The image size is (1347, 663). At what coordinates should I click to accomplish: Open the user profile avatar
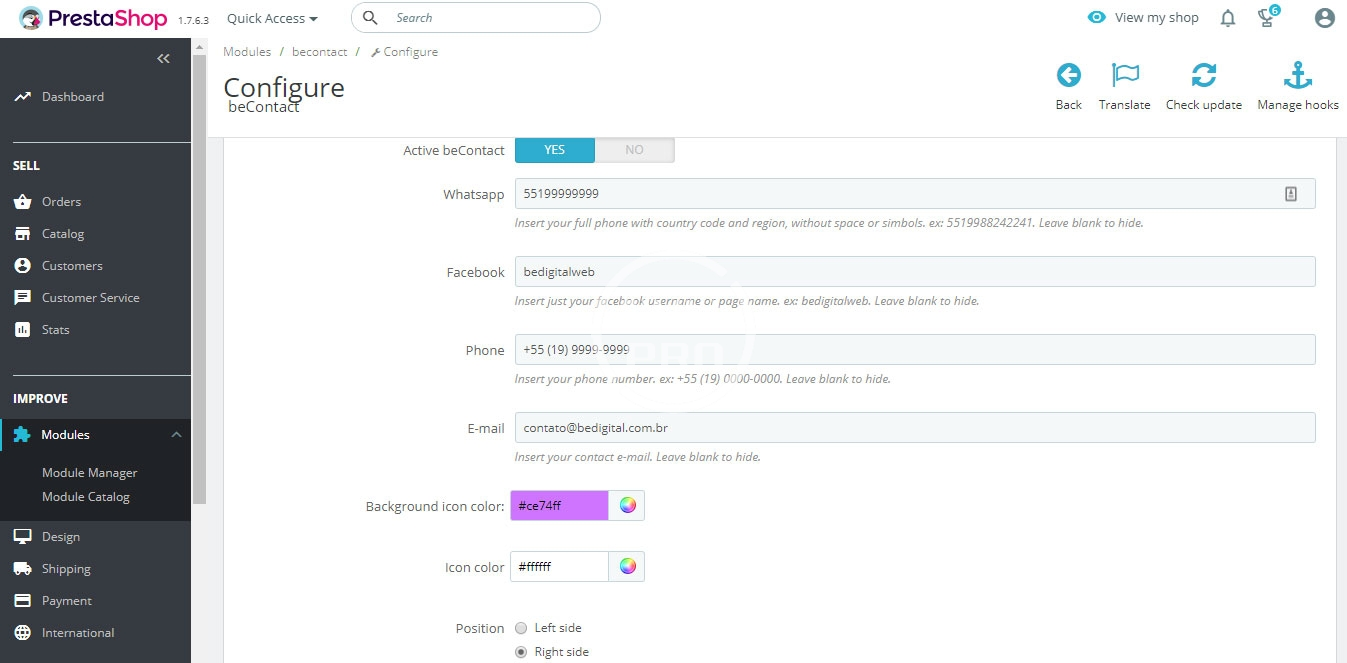[x=1325, y=18]
